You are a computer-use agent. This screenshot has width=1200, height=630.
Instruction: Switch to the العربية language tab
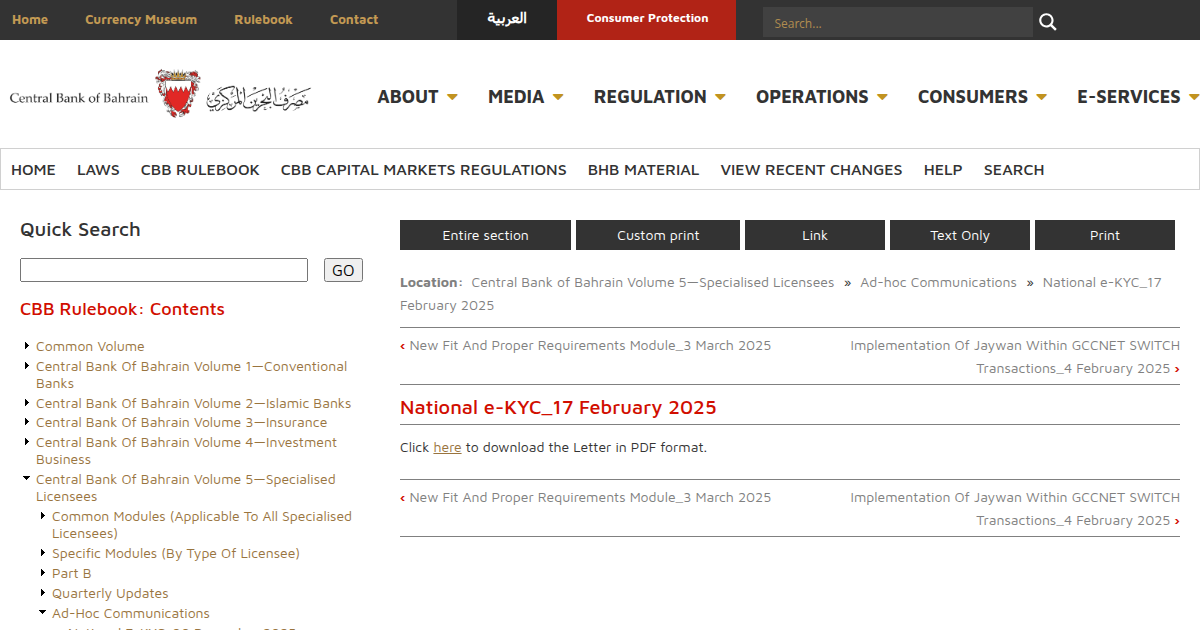pos(506,20)
